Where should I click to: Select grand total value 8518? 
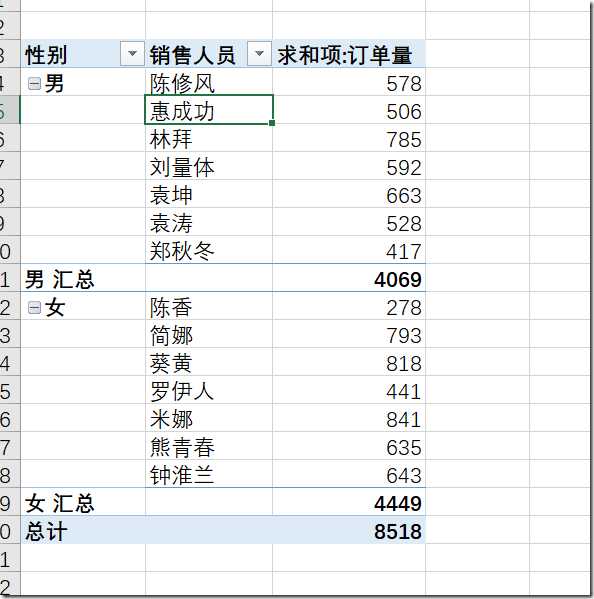click(398, 531)
